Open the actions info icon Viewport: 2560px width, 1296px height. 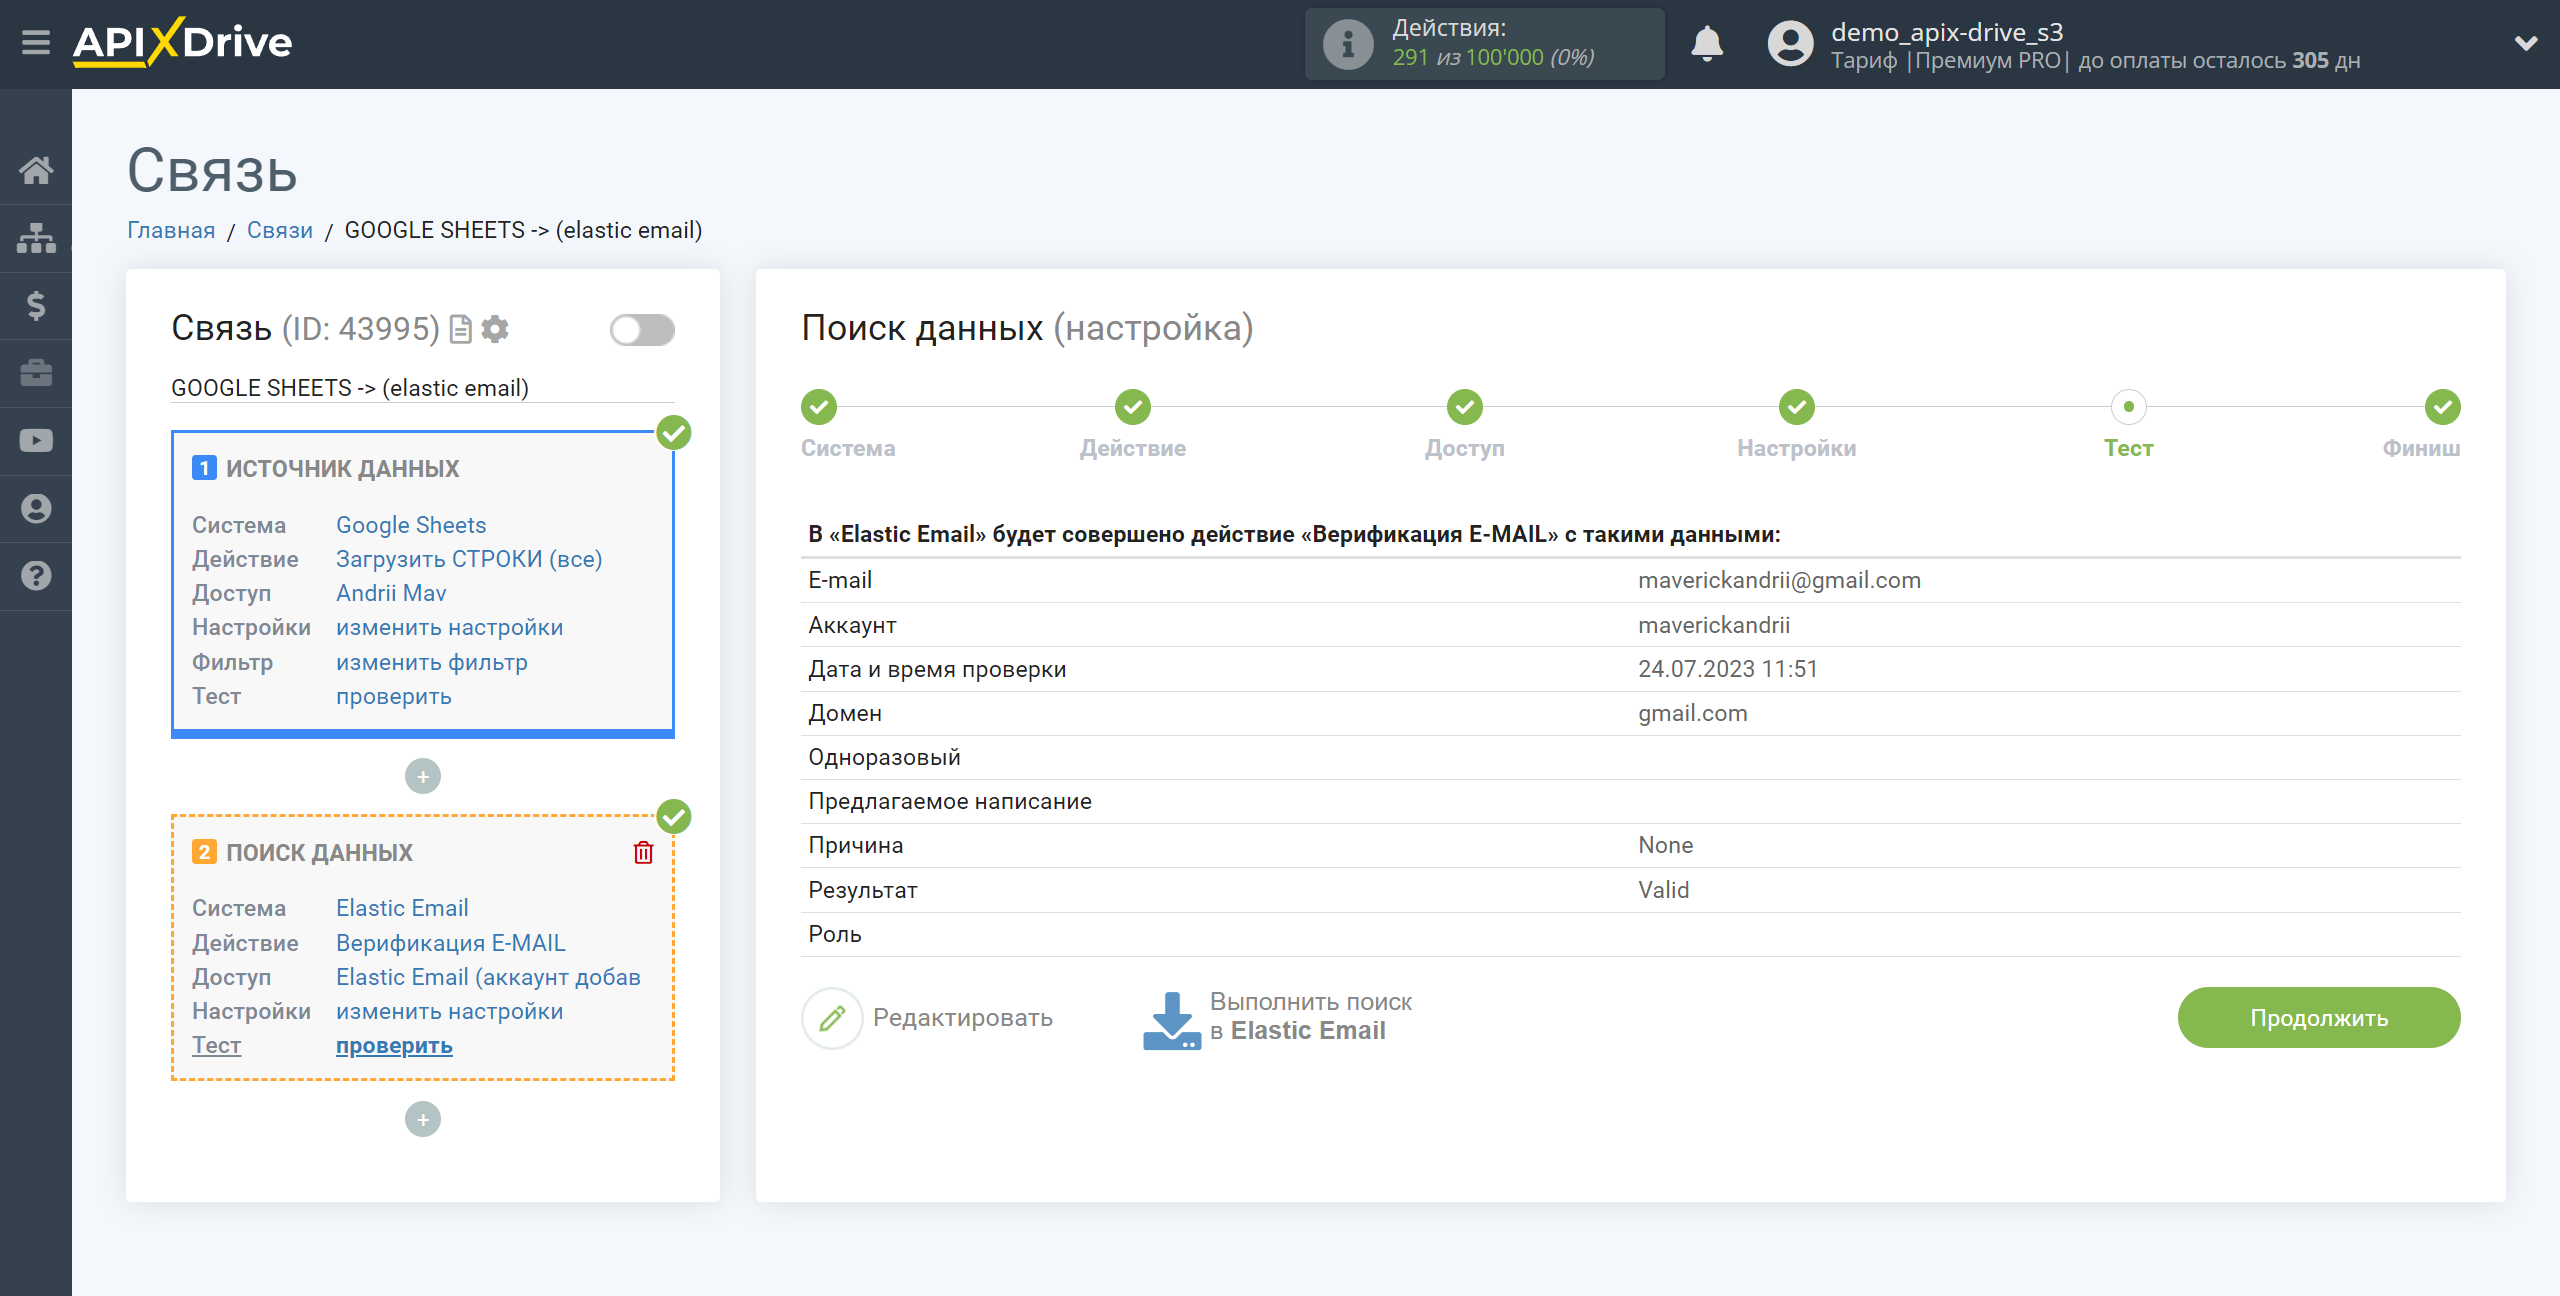click(x=1347, y=44)
